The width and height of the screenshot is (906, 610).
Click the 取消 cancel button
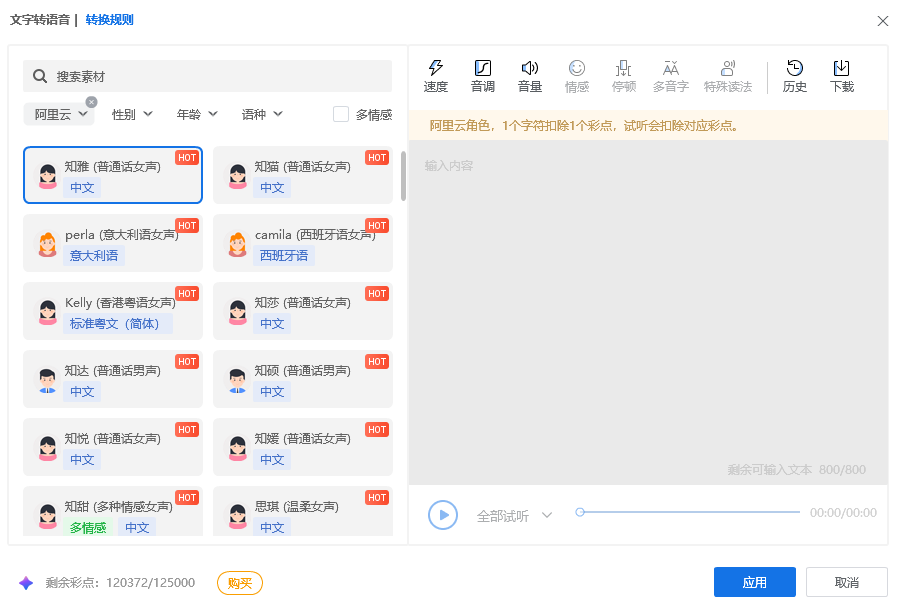(846, 582)
